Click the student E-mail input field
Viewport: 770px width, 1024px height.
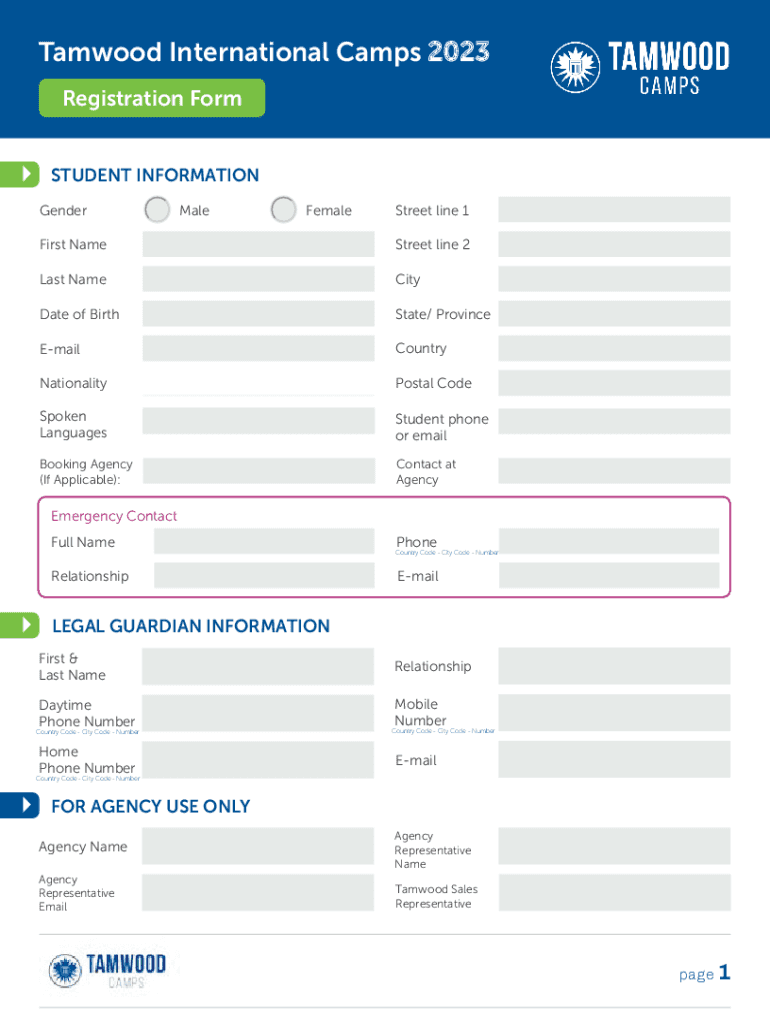pos(258,349)
